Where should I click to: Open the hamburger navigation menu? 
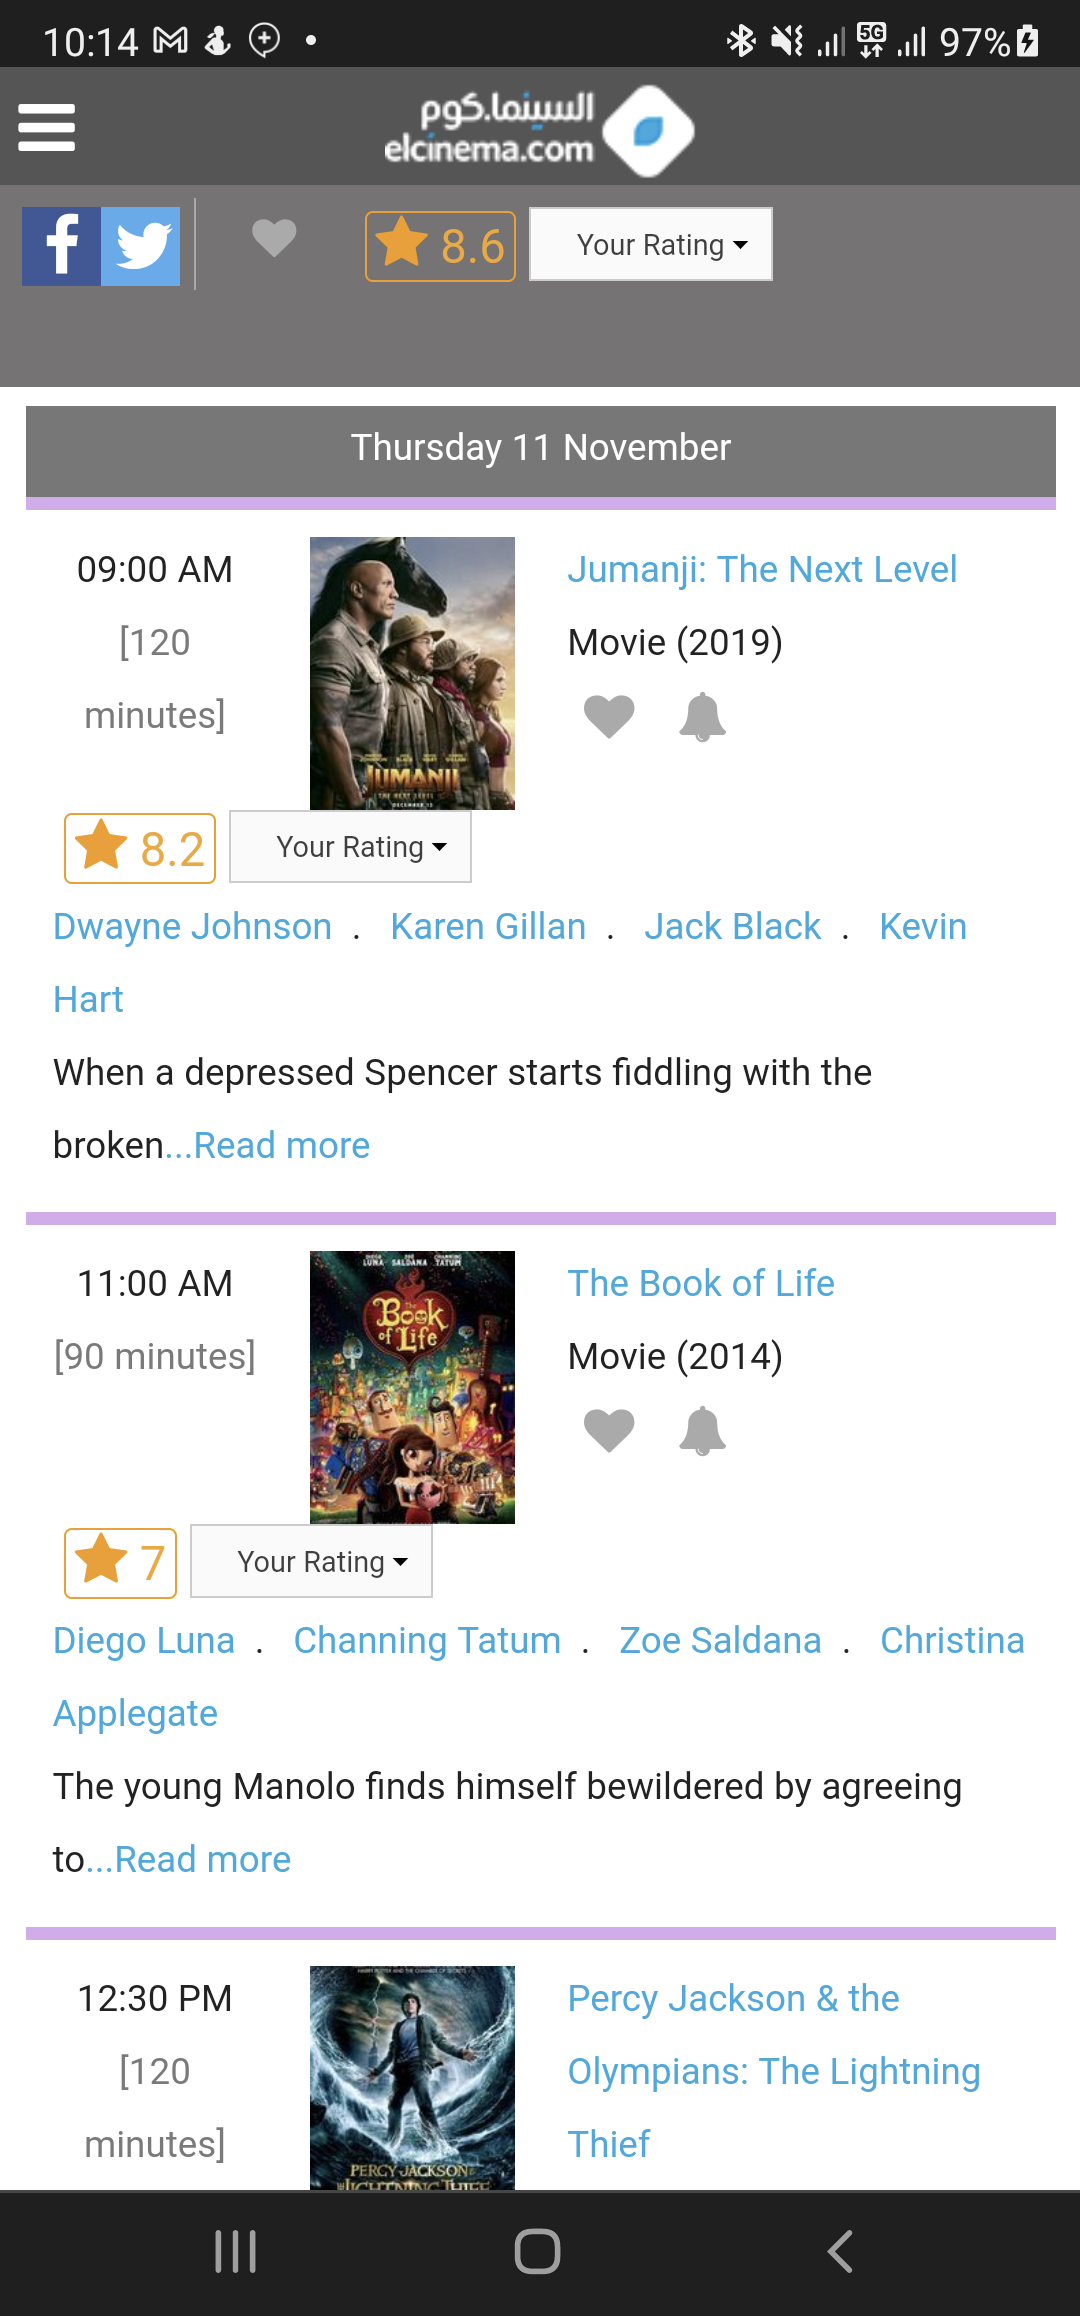46,127
